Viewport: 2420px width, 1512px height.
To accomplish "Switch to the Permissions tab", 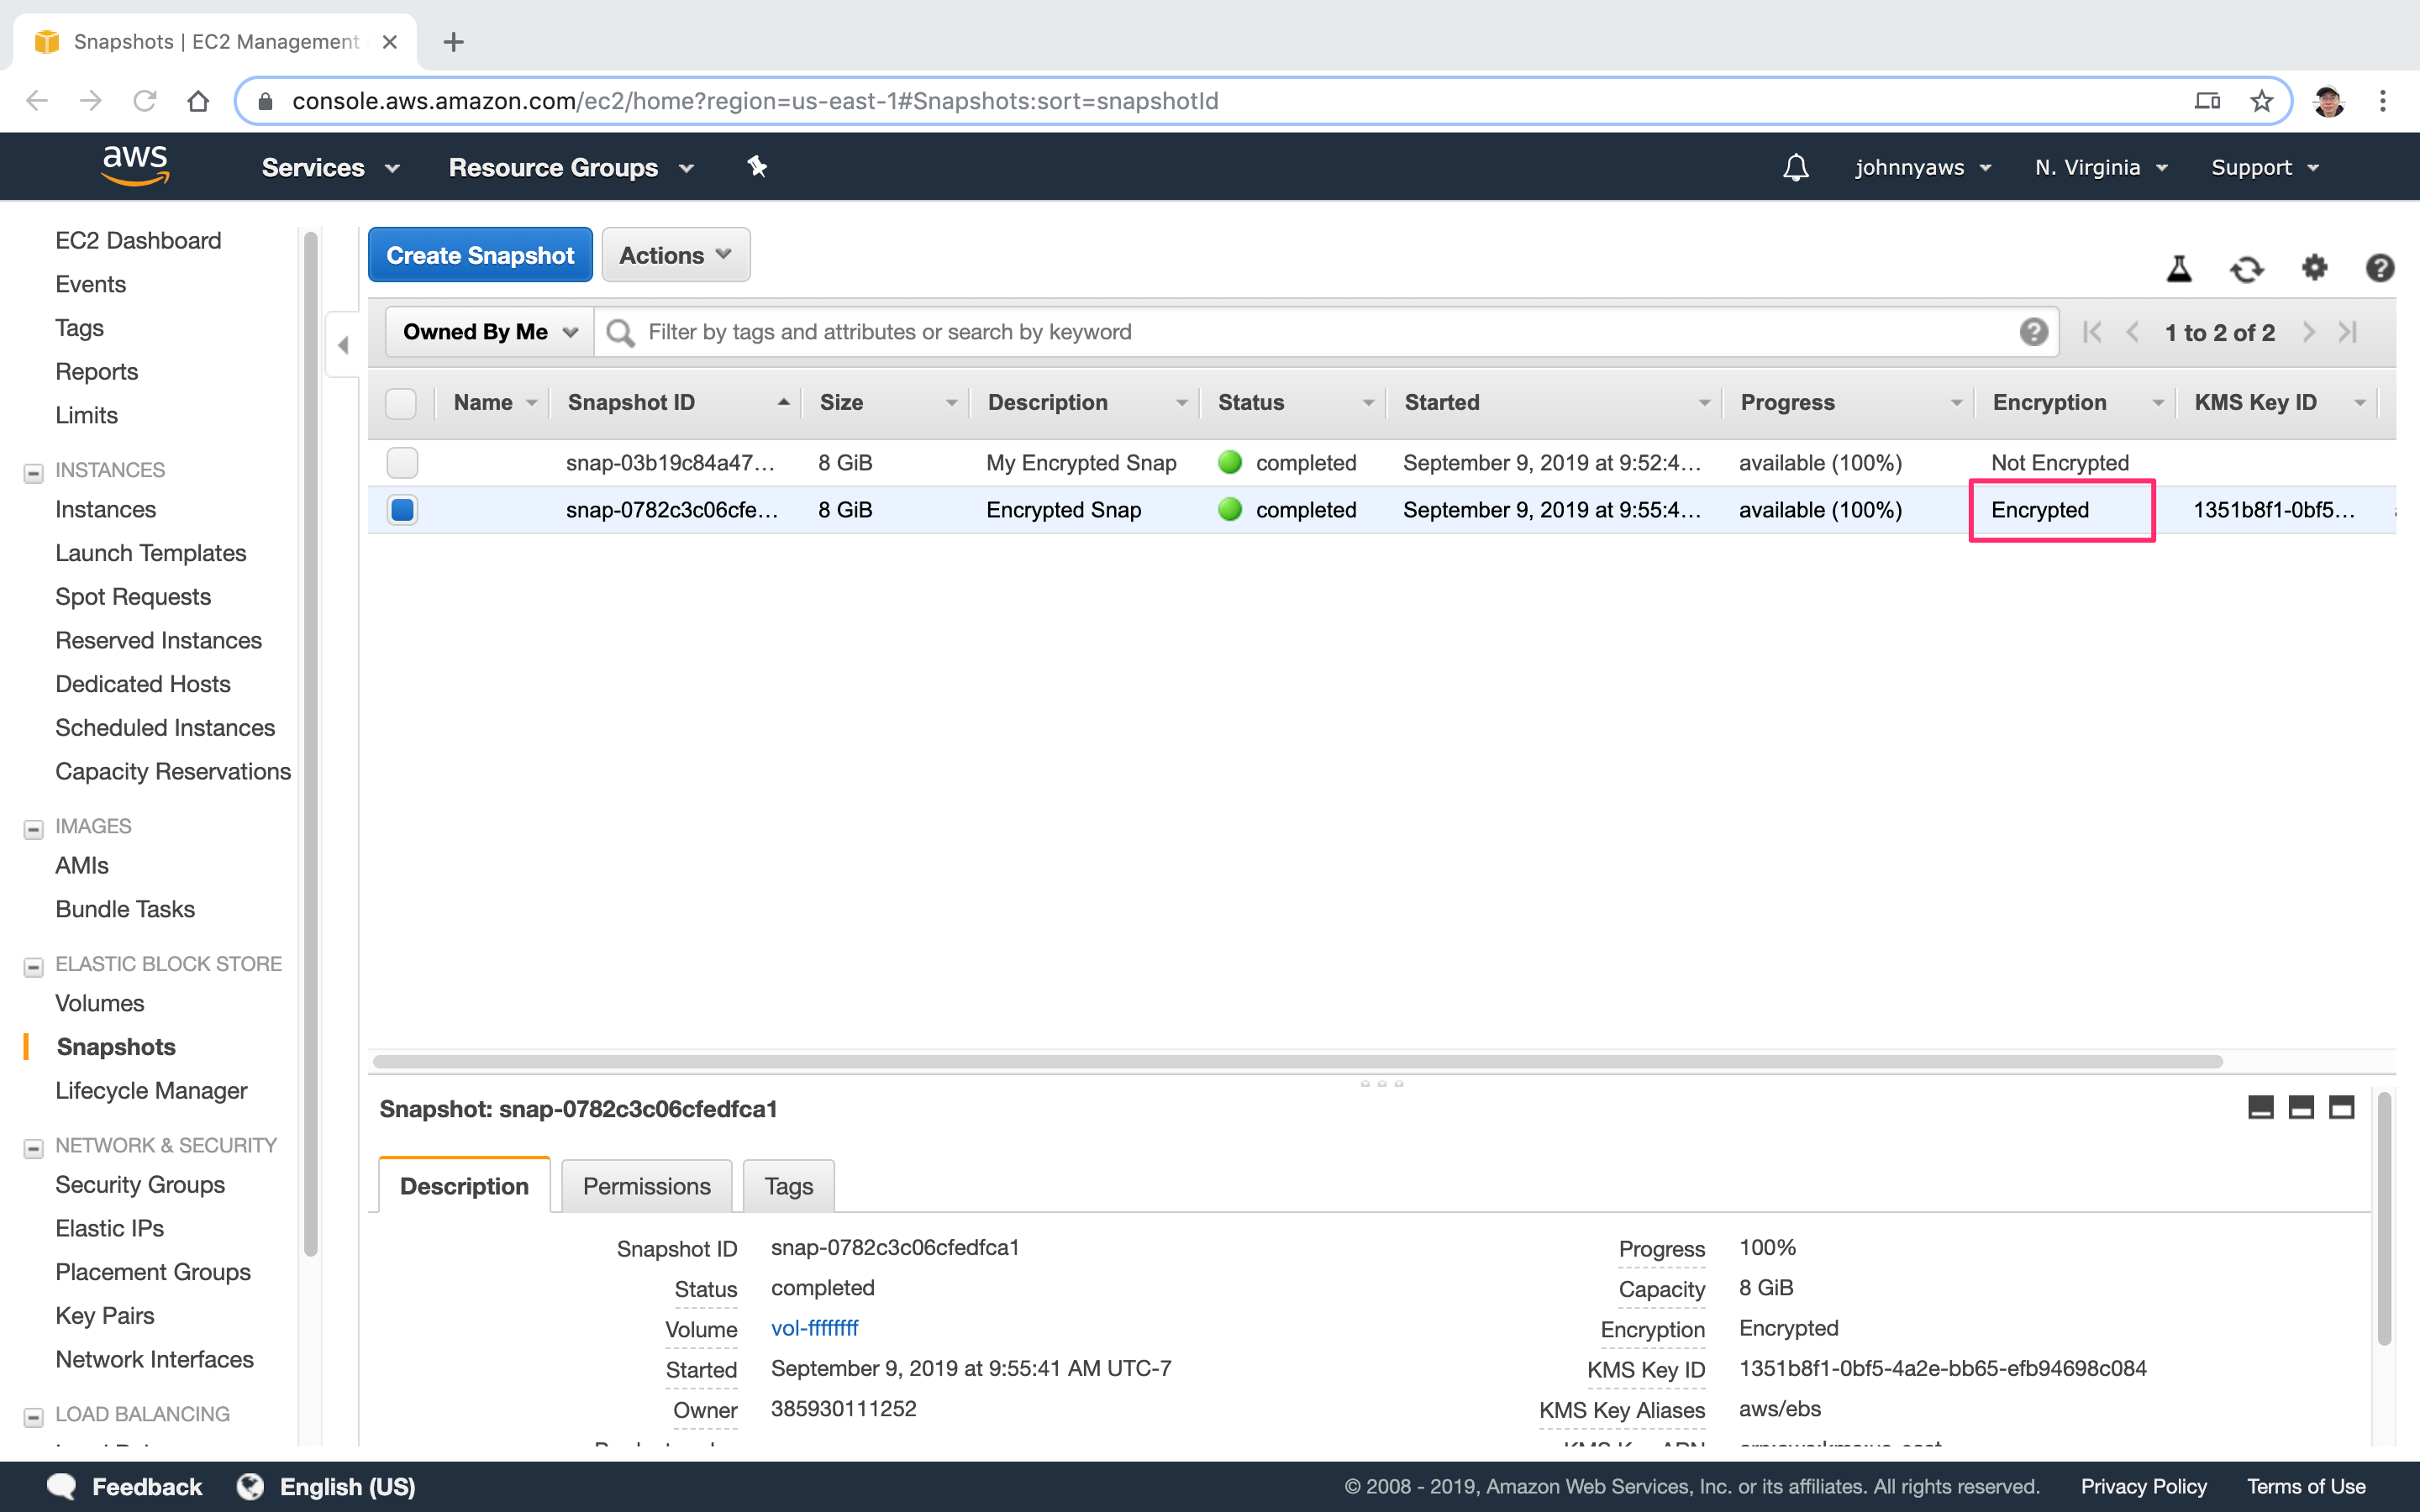I will click(x=646, y=1186).
